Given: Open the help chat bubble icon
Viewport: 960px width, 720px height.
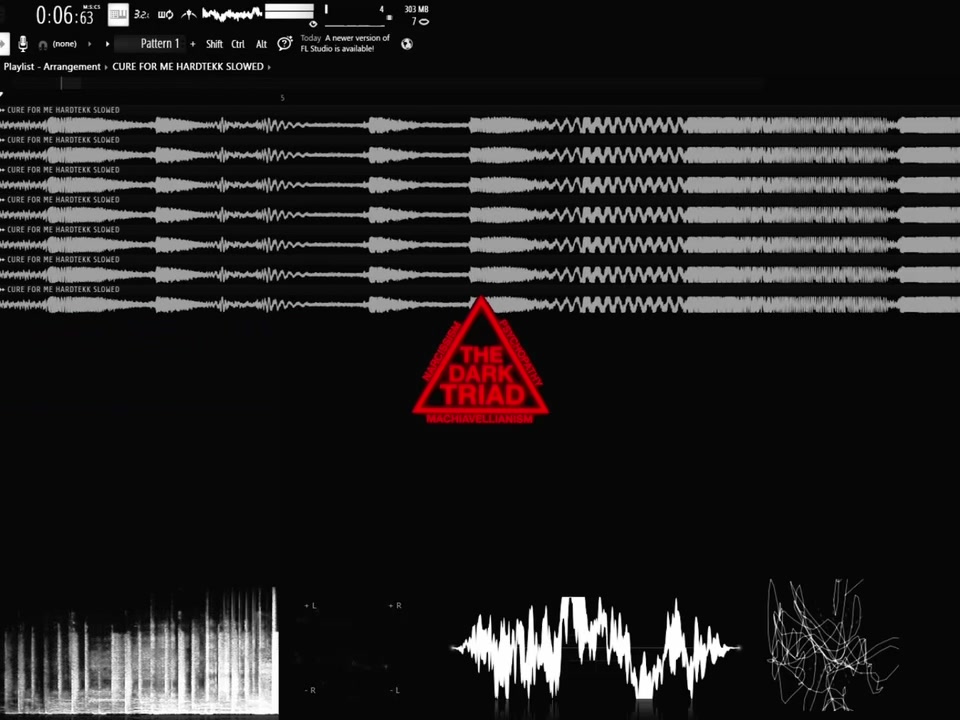Looking at the screenshot, I should (x=285, y=43).
